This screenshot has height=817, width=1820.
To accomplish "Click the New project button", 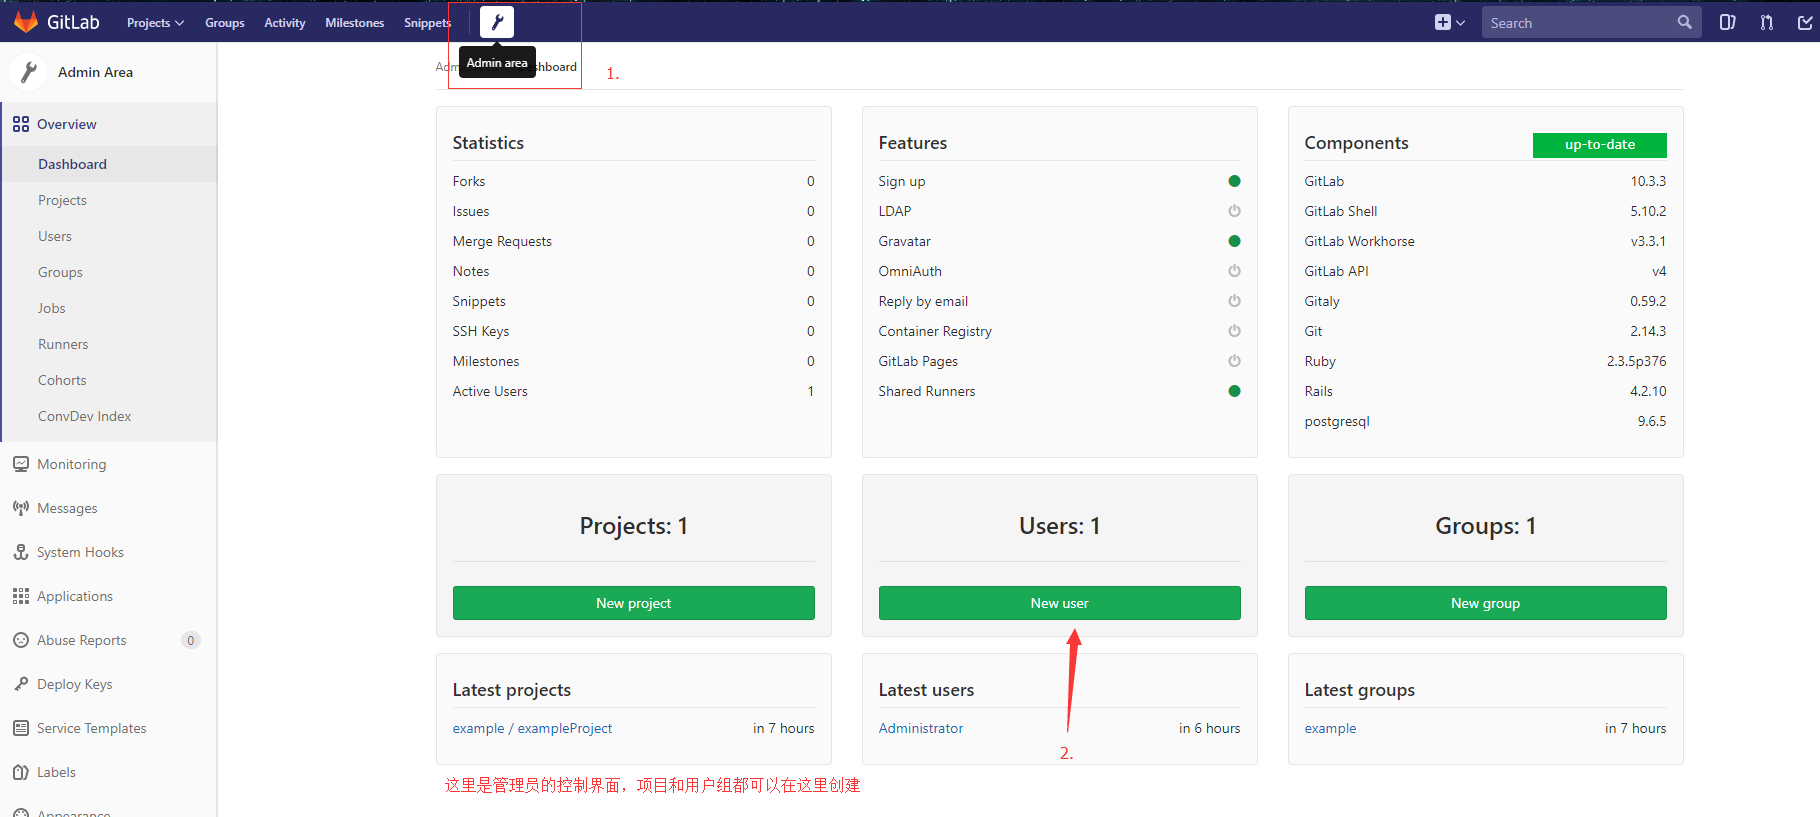I will tap(633, 603).
